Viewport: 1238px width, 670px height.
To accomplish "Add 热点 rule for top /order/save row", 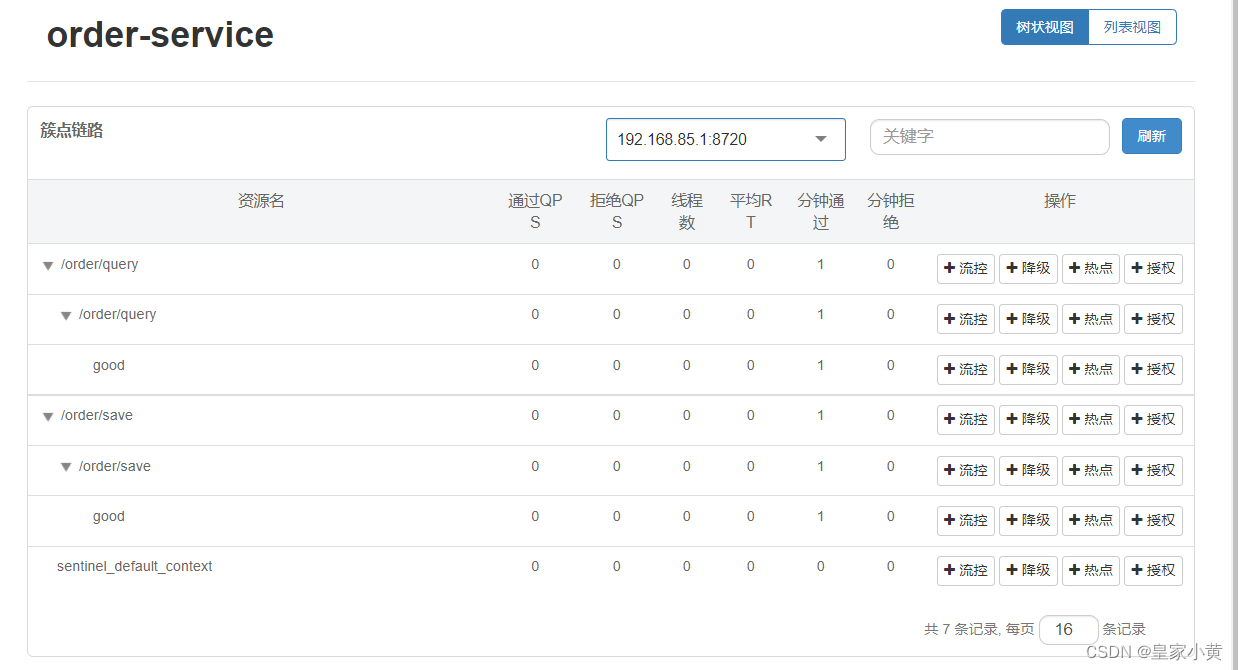I will pyautogui.click(x=1091, y=420).
